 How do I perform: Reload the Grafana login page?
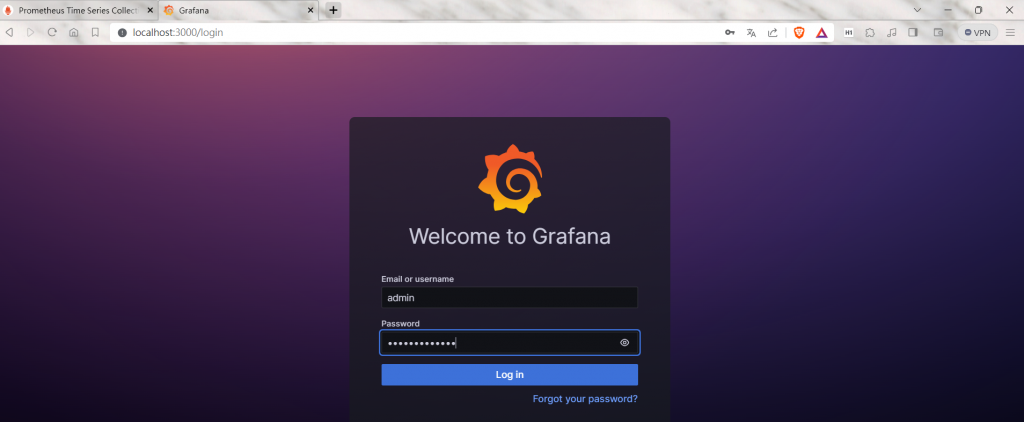pos(52,32)
